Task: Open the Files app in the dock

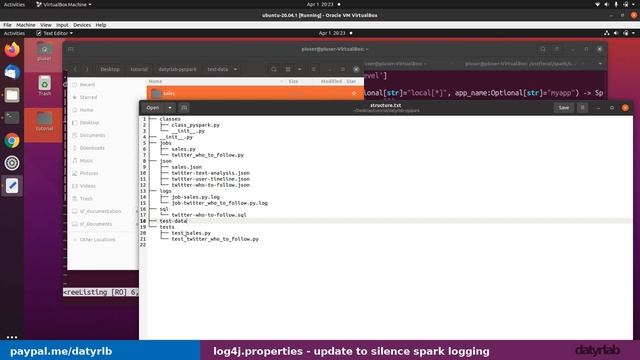Action: pyautogui.click(x=12, y=95)
